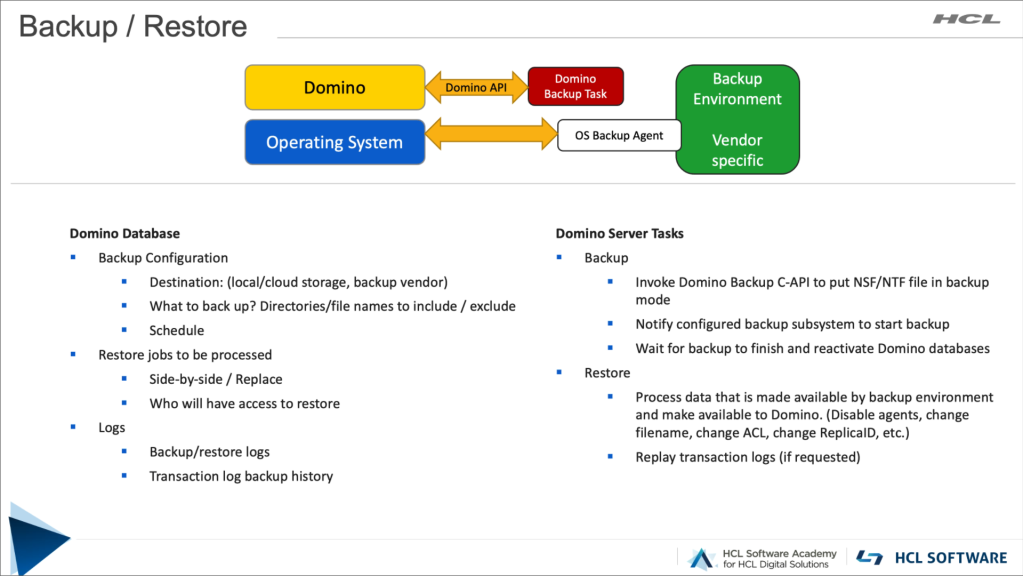The image size is (1023, 576).
Task: Select the yellow Domino box
Action: point(334,88)
